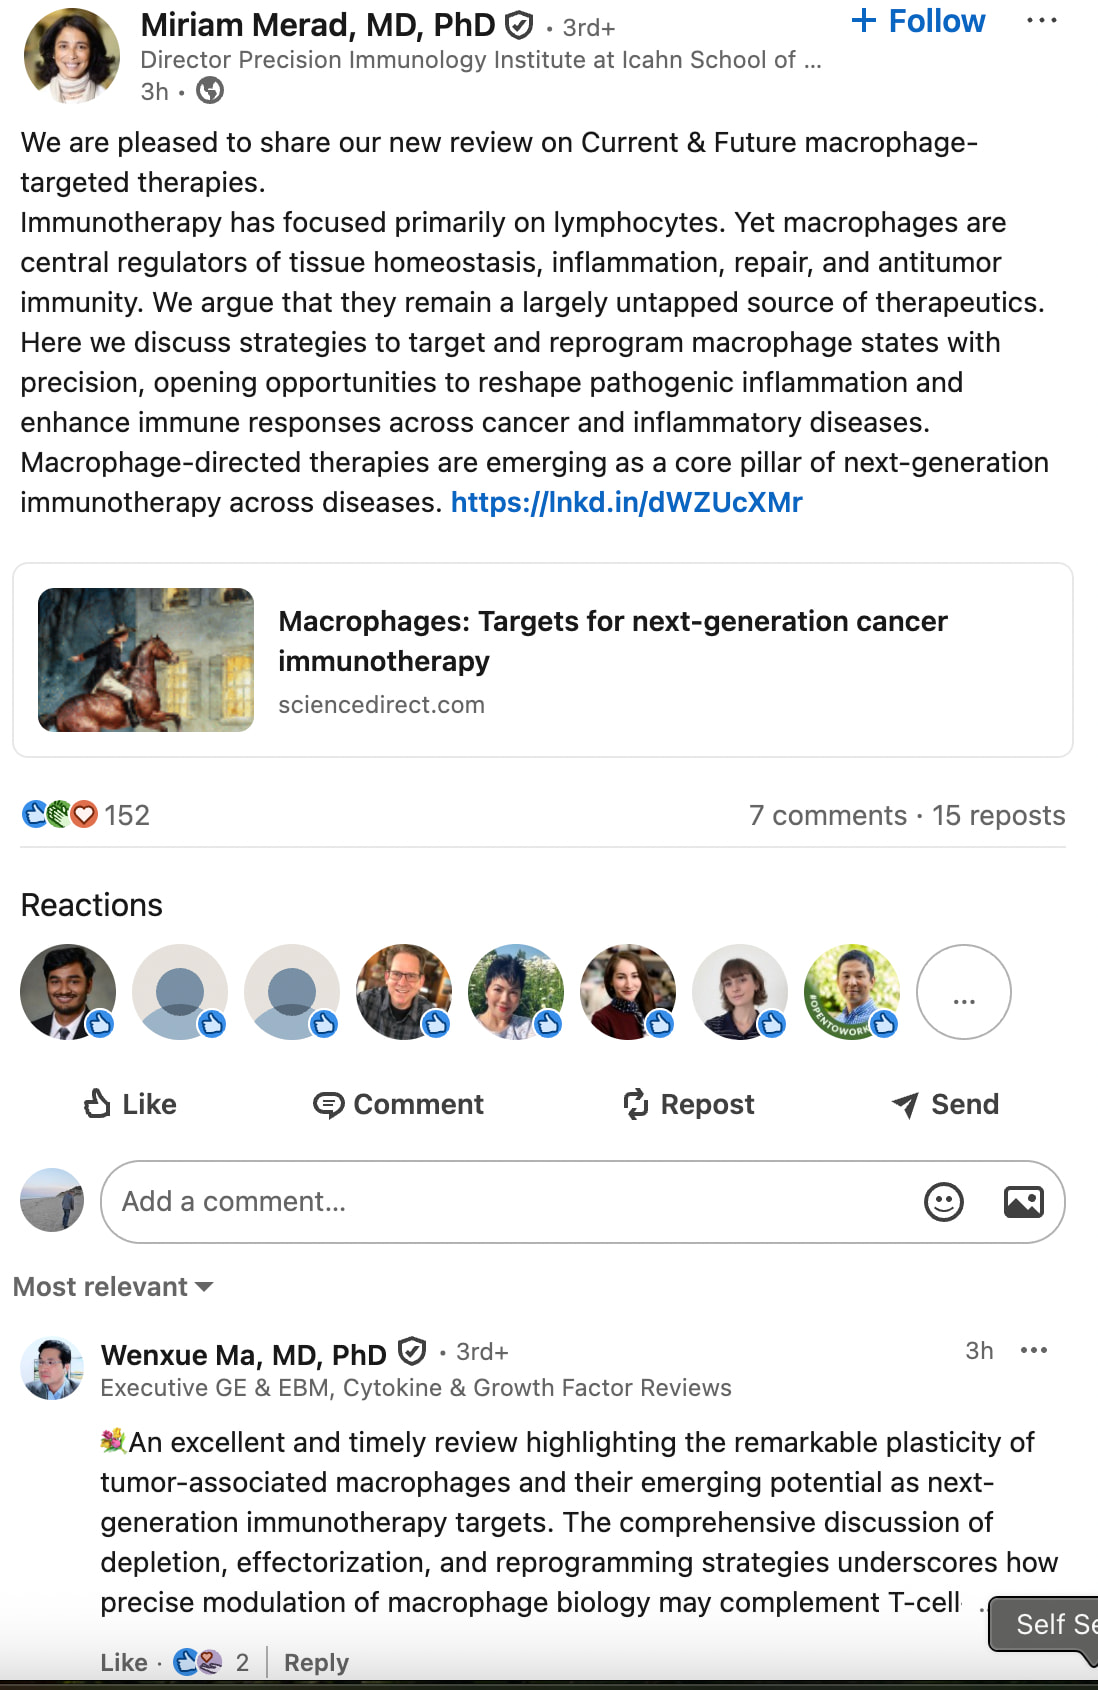Show more reactions via the ellipsis circle
Screen dimensions: 1098x1690
coord(963,992)
